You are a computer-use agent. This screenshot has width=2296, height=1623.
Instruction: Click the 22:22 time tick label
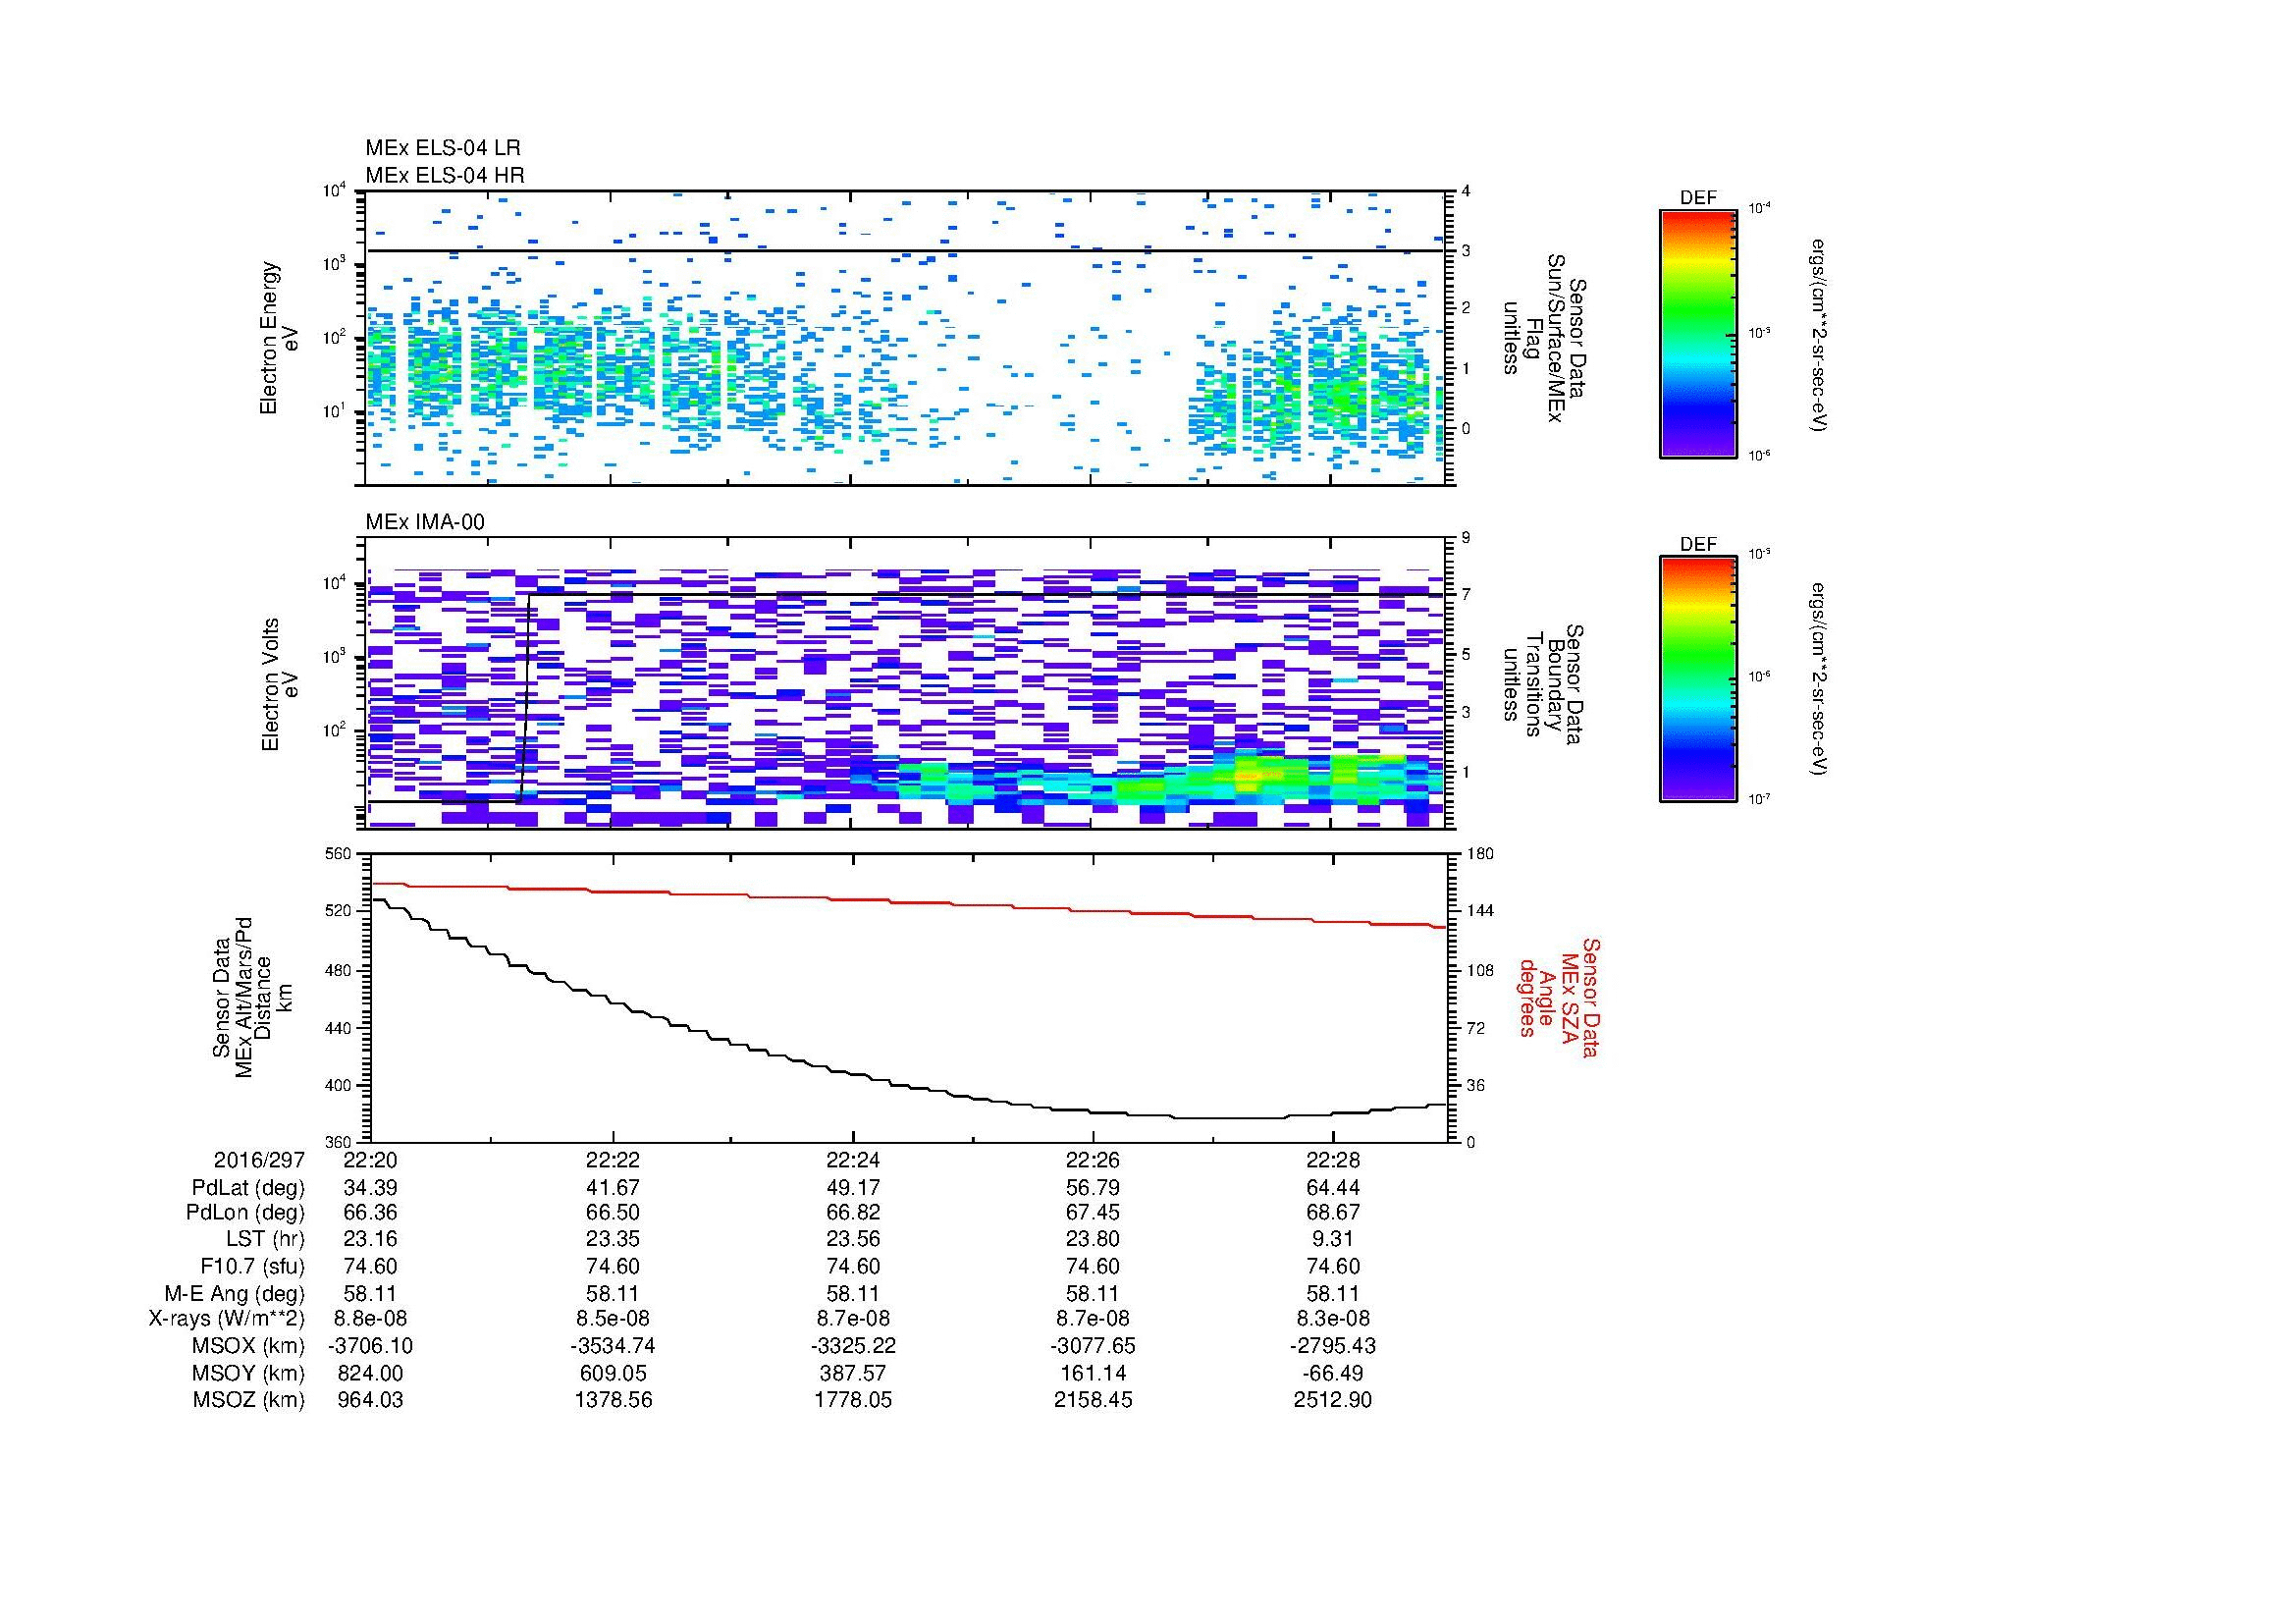(x=612, y=1160)
